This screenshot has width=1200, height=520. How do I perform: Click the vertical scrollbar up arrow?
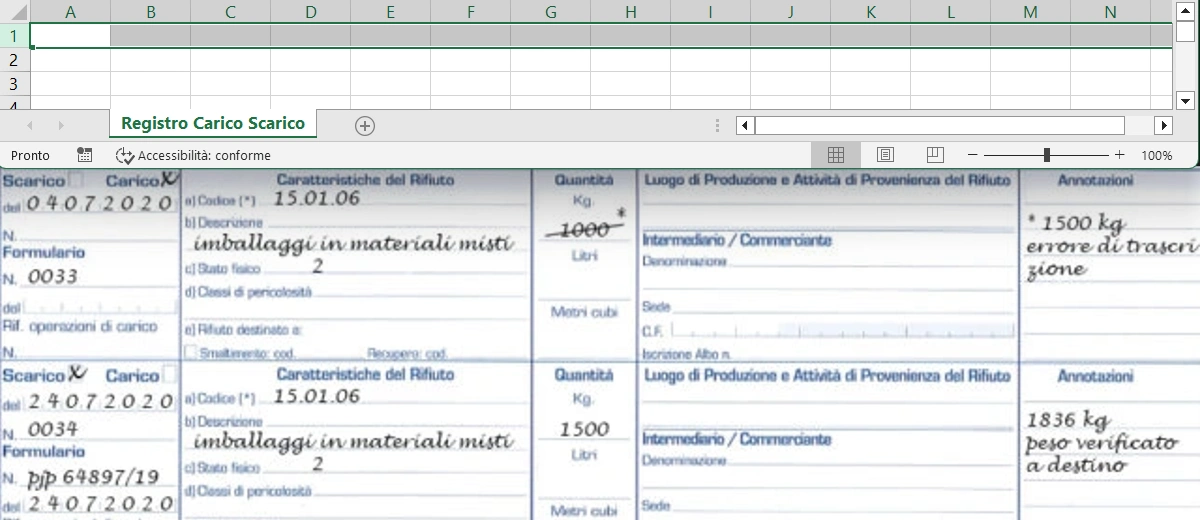click(x=1186, y=9)
